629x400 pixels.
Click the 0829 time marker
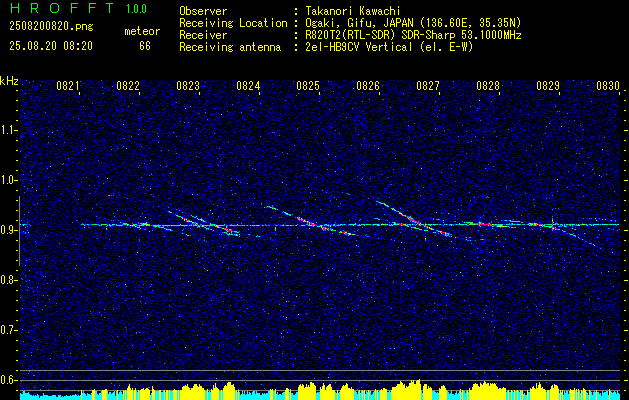click(548, 86)
